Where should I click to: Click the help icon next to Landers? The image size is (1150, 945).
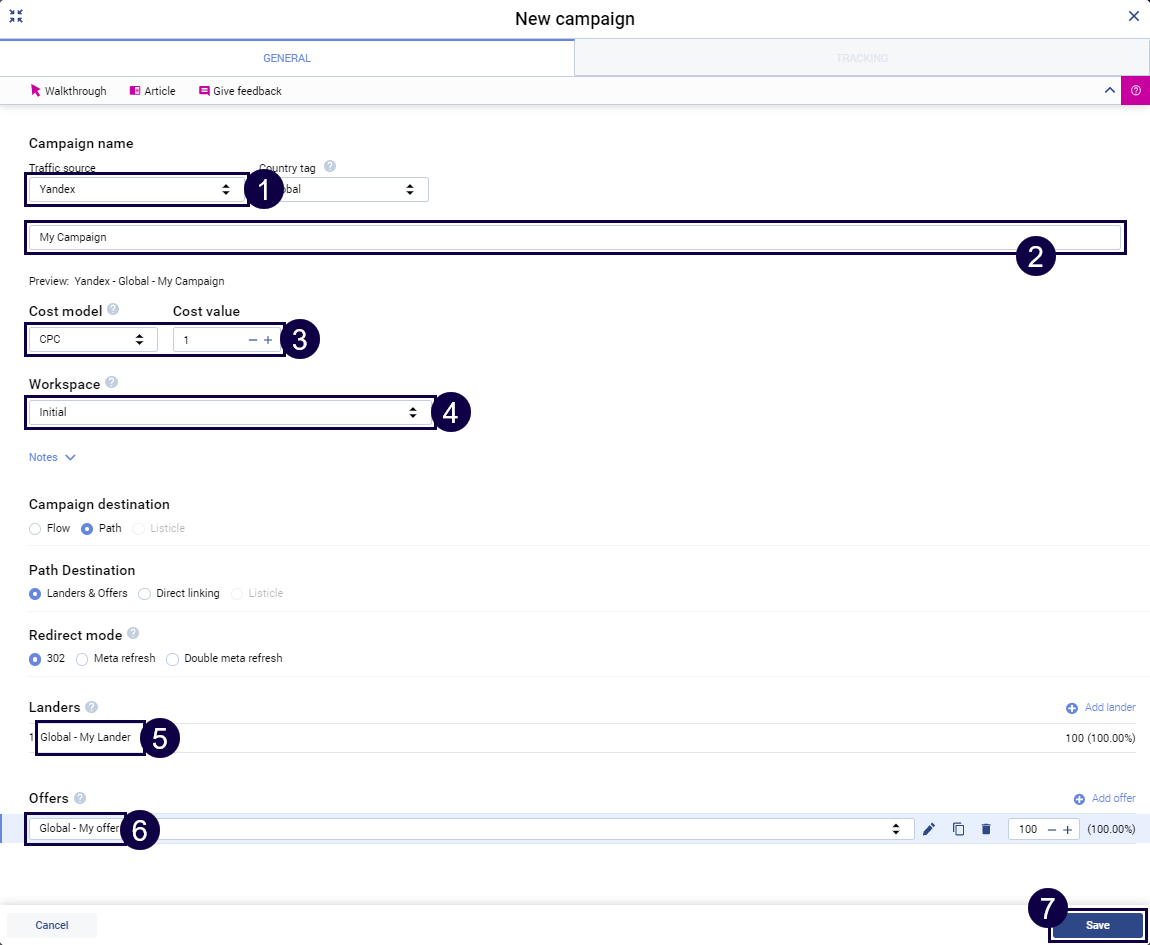click(92, 707)
